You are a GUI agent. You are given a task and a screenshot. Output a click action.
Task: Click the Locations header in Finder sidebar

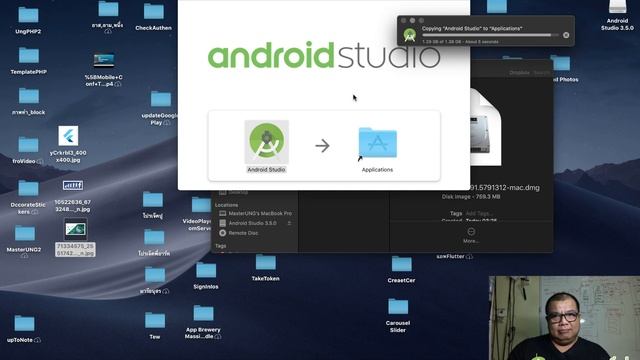(x=227, y=205)
